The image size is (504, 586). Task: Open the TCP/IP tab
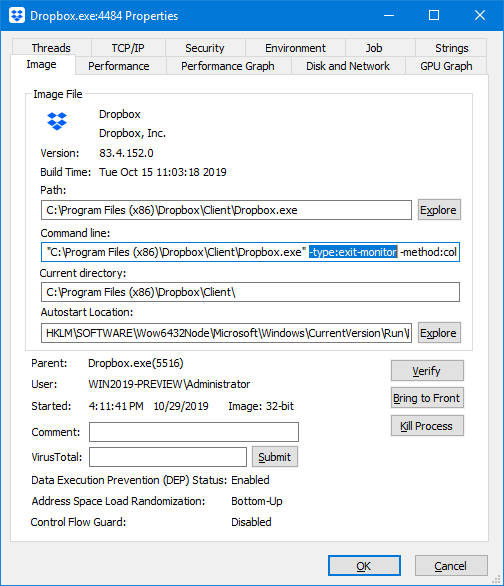(x=128, y=48)
